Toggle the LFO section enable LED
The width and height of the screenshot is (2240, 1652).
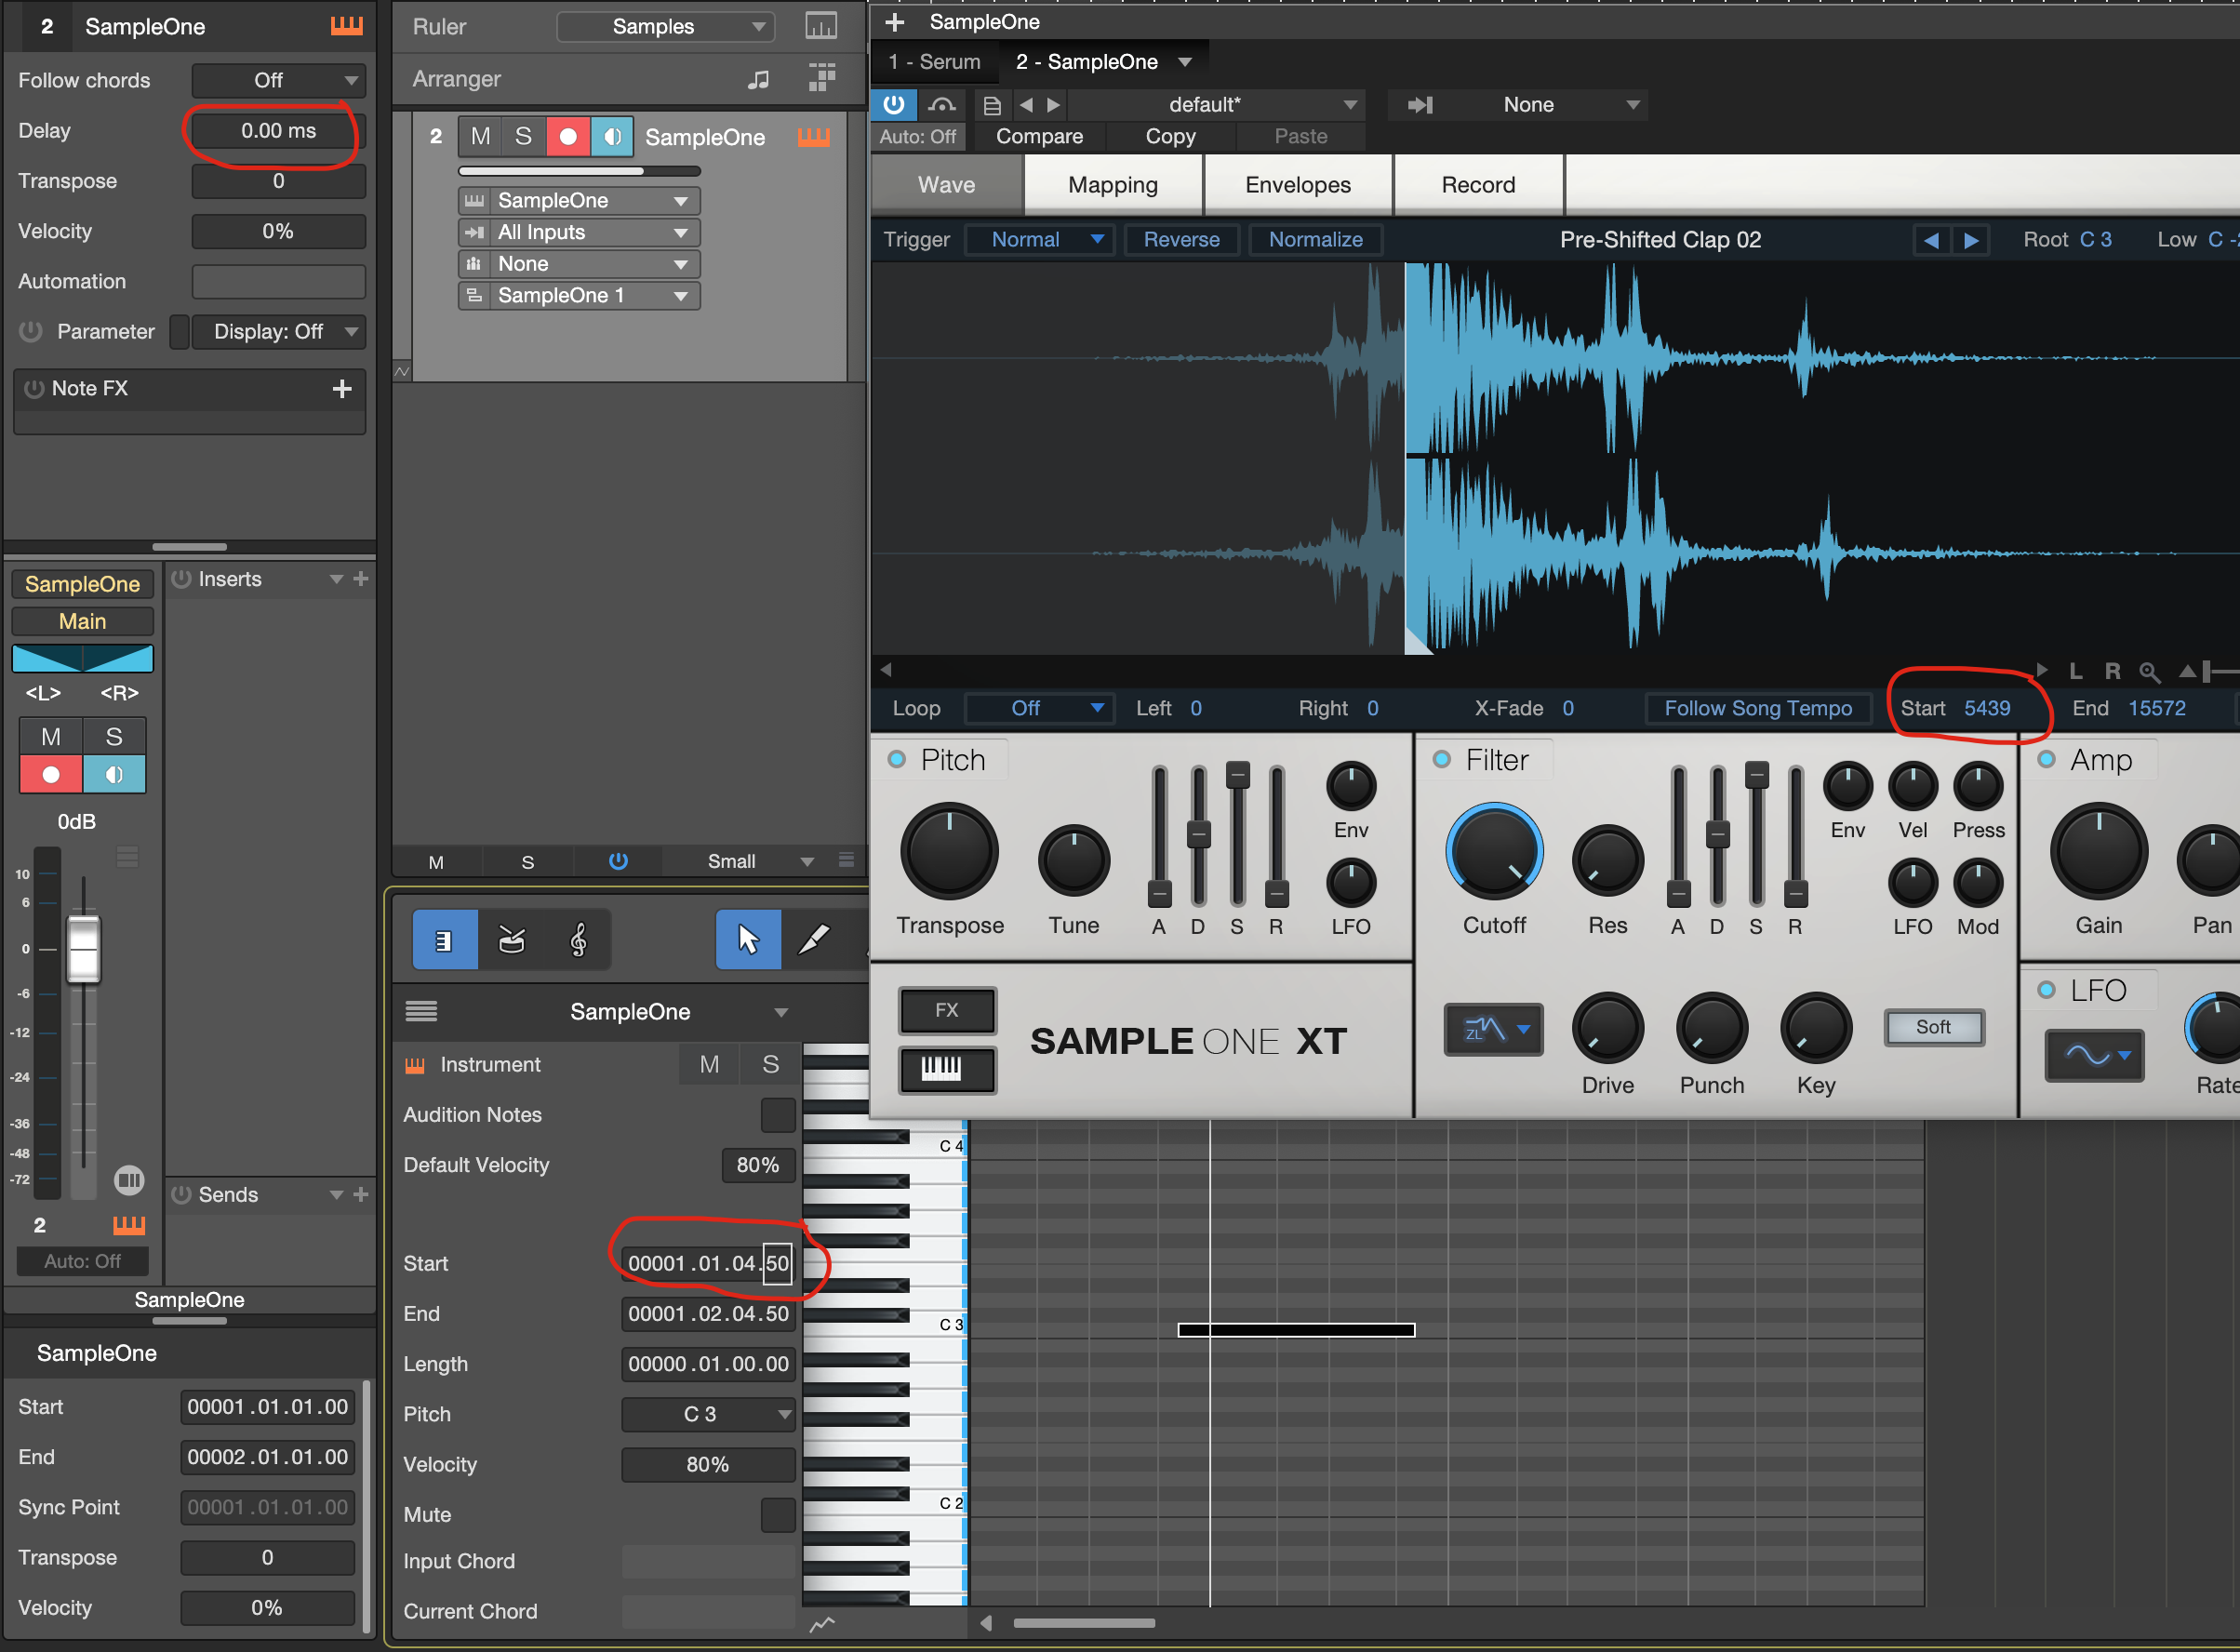(x=2047, y=990)
